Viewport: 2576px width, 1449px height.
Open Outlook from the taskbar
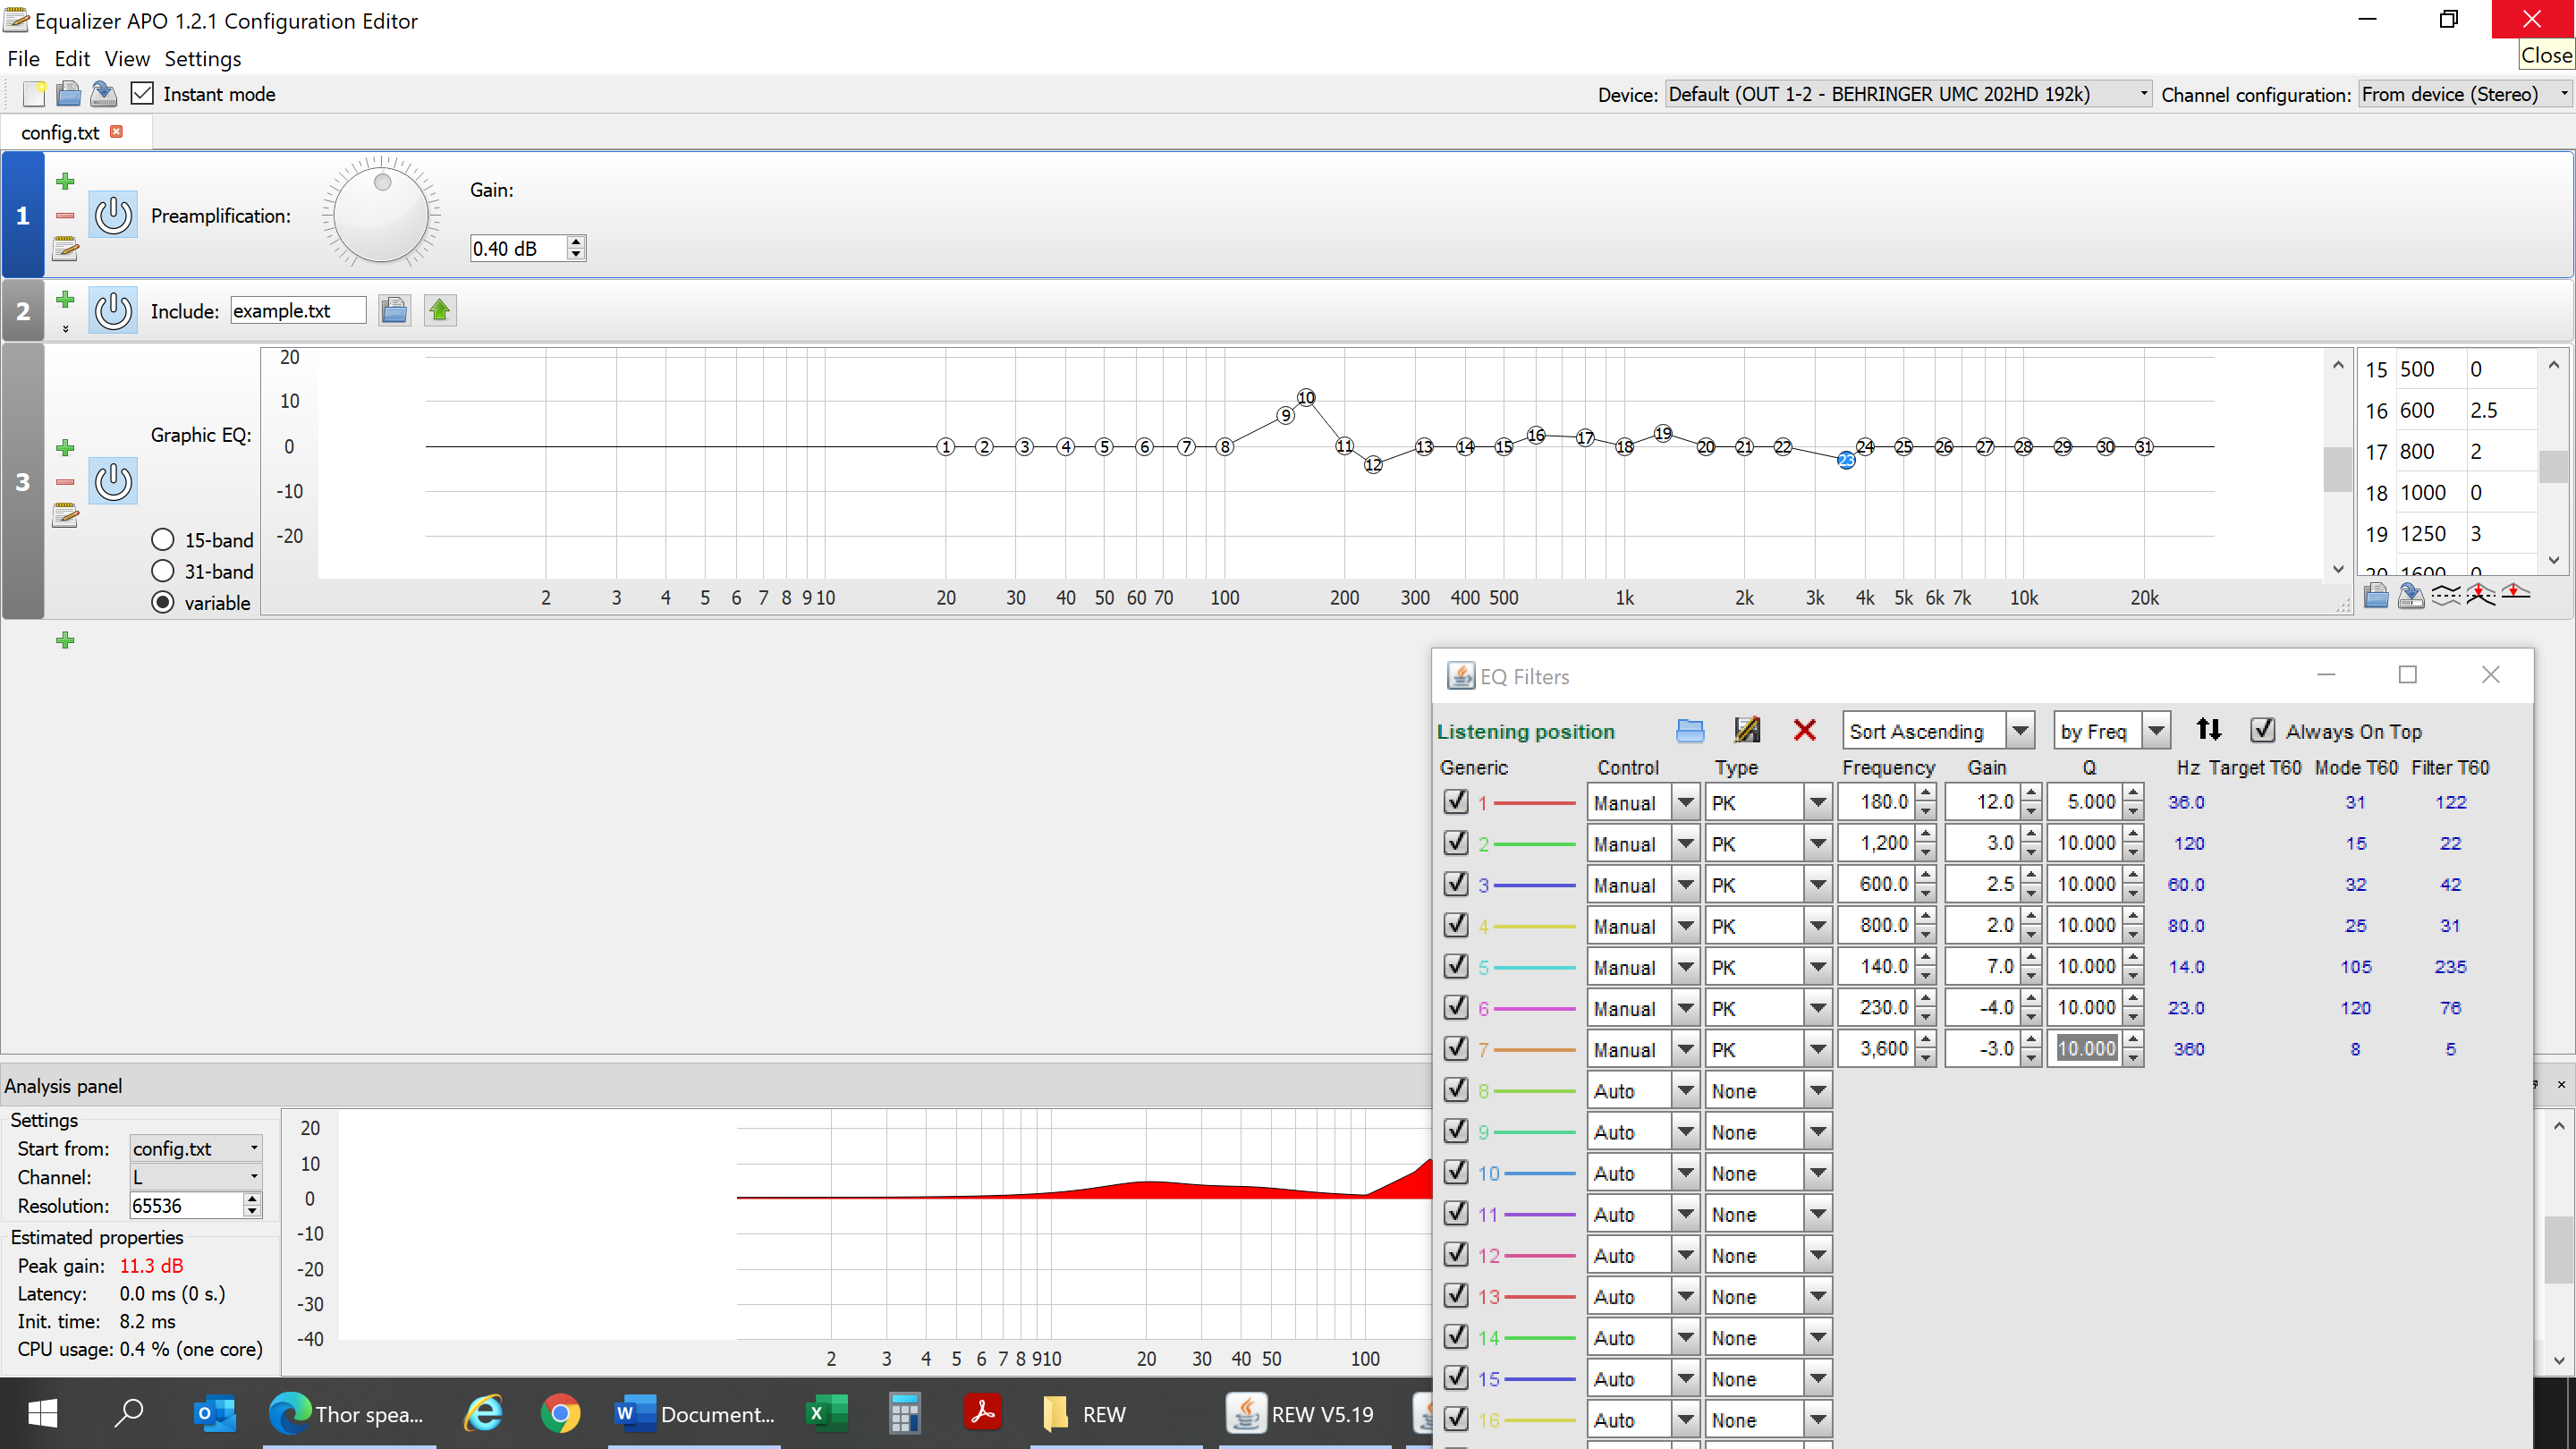click(214, 1413)
